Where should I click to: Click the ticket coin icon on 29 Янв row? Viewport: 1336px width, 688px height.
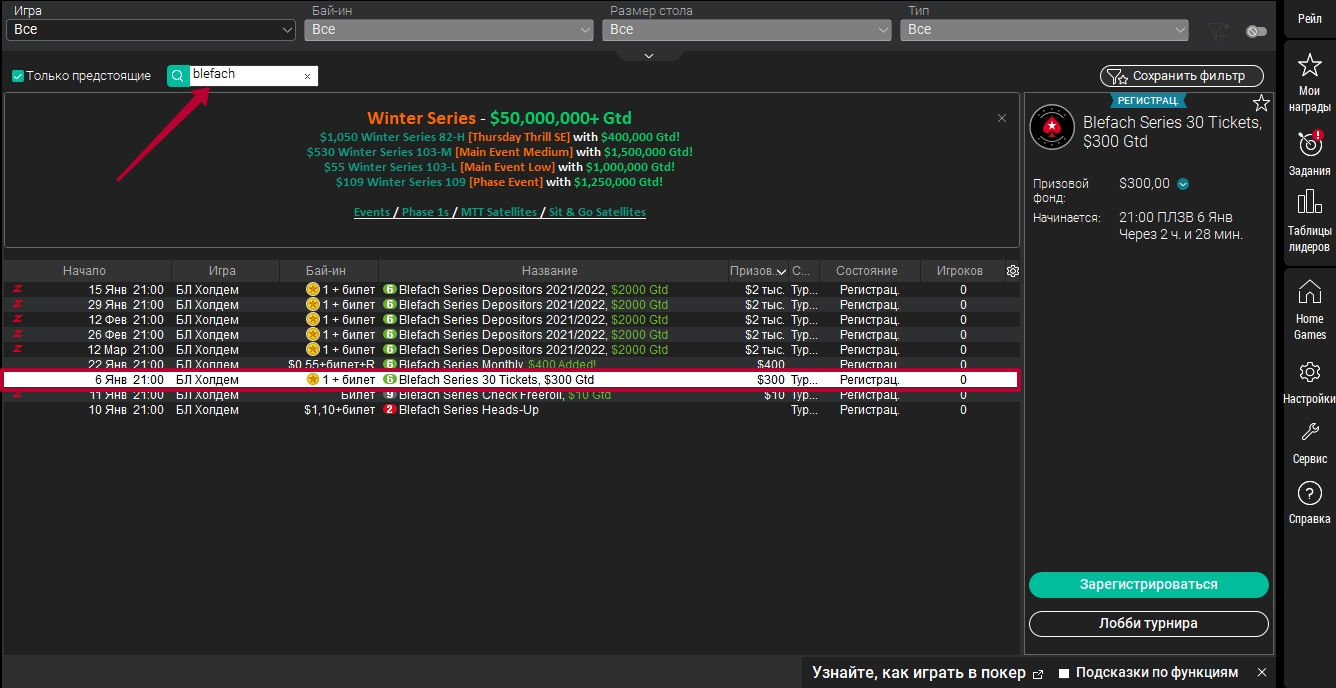[x=313, y=305]
